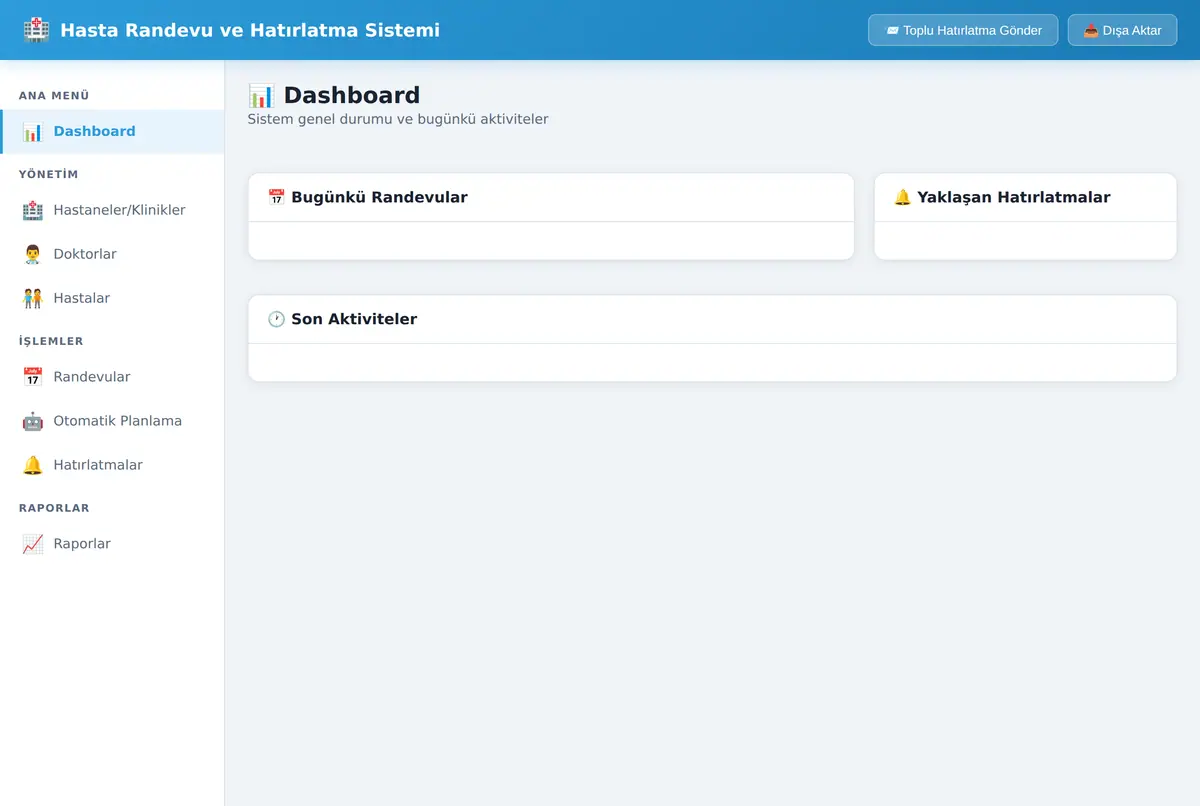This screenshot has height=806, width=1200.
Task: Select Raporlar from the sidebar menu
Action: pos(112,544)
